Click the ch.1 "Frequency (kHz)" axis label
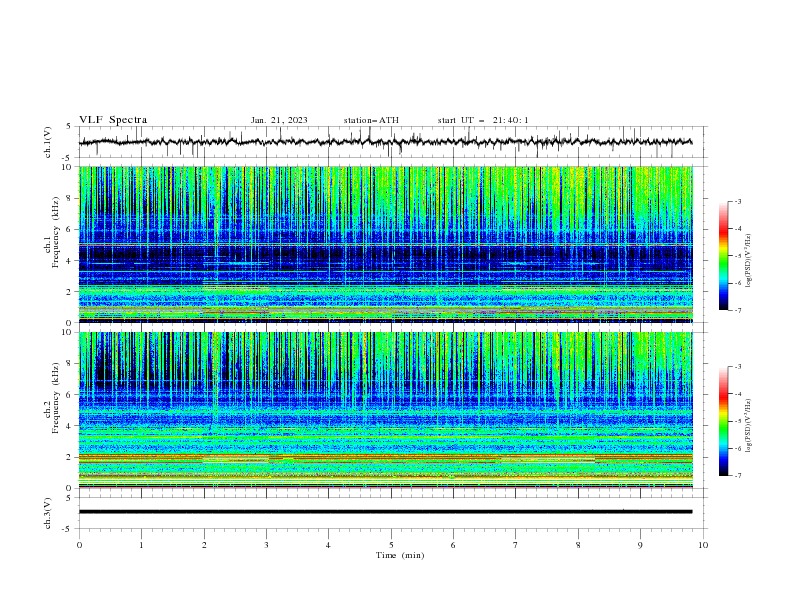 (x=55, y=232)
